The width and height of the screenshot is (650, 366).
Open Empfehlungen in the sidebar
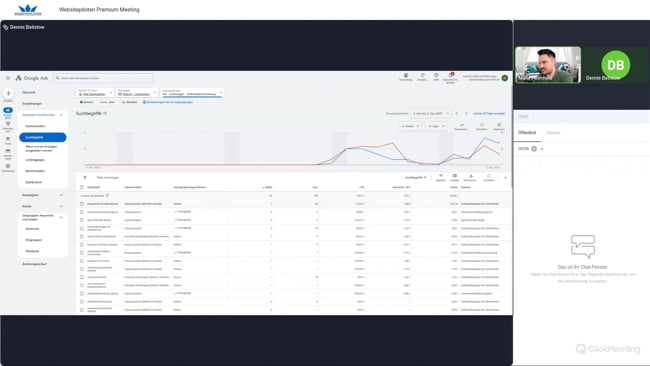click(x=32, y=104)
